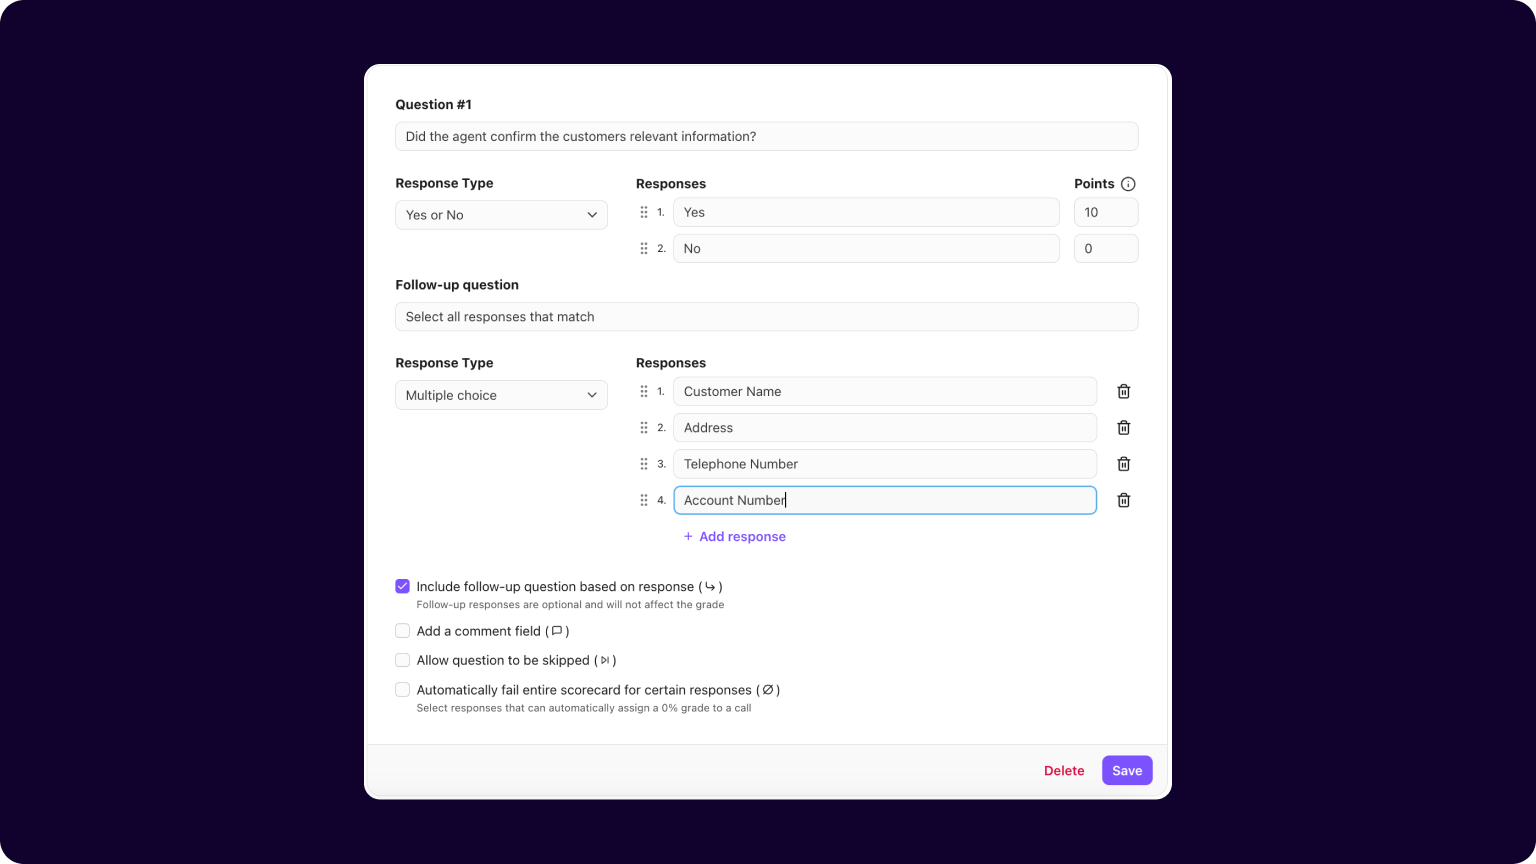The image size is (1536, 864).
Task: Save the scorecard question
Action: click(x=1126, y=770)
